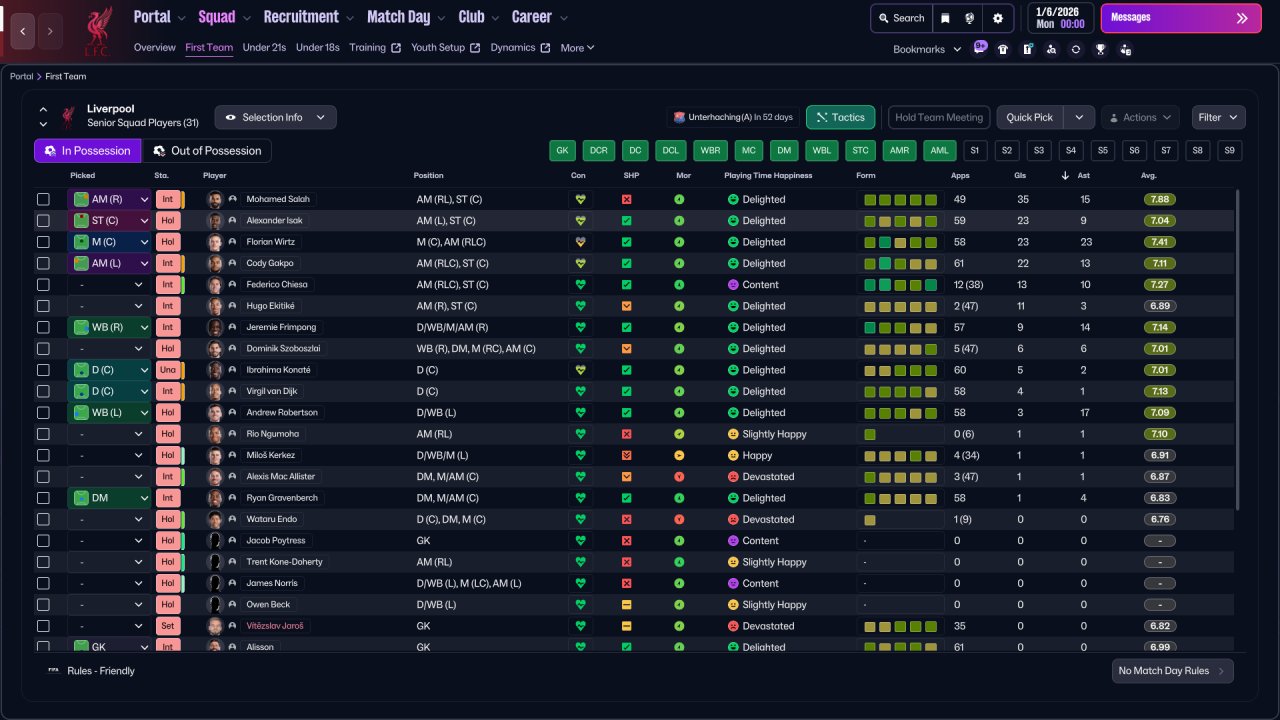1280x720 pixels.
Task: Tick the checkbox for Federico Chiesa
Action: pyautogui.click(x=43, y=285)
